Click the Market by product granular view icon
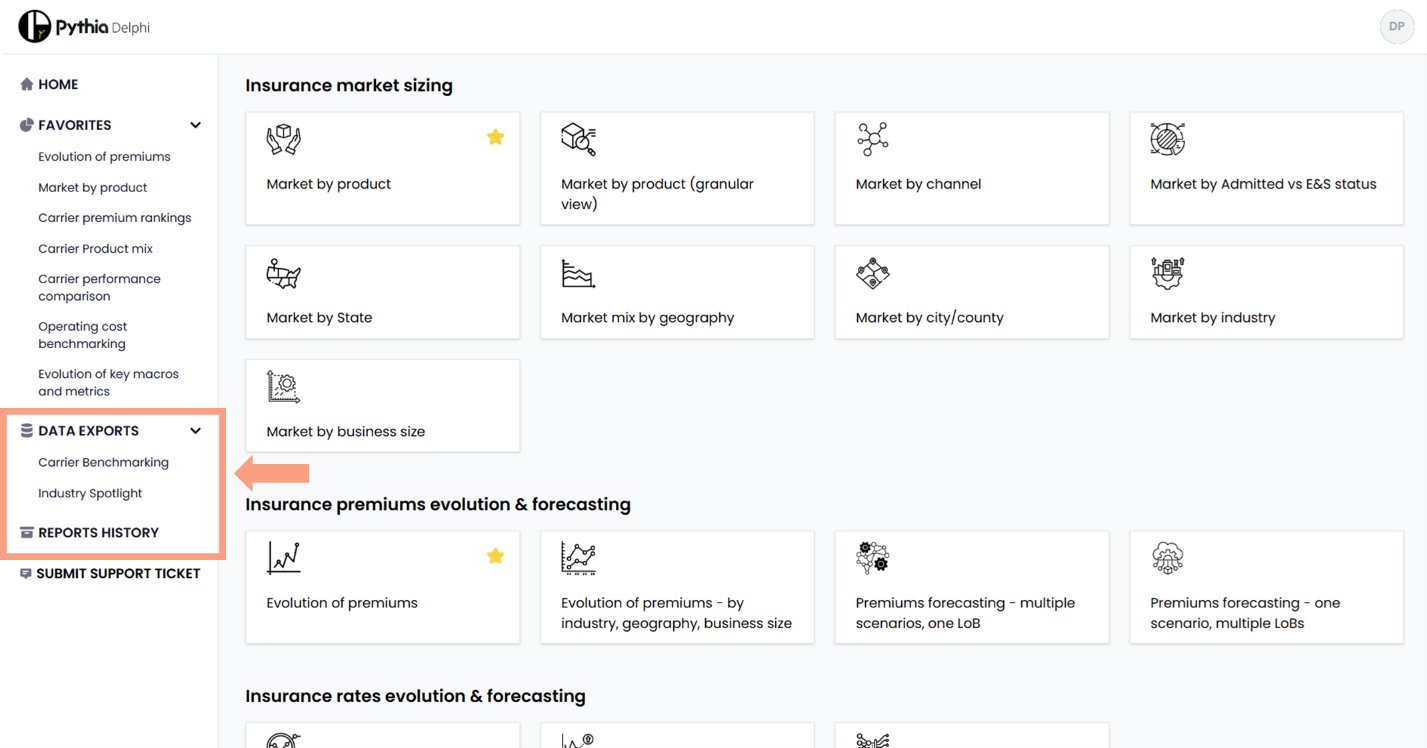This screenshot has width=1427, height=748. click(578, 139)
